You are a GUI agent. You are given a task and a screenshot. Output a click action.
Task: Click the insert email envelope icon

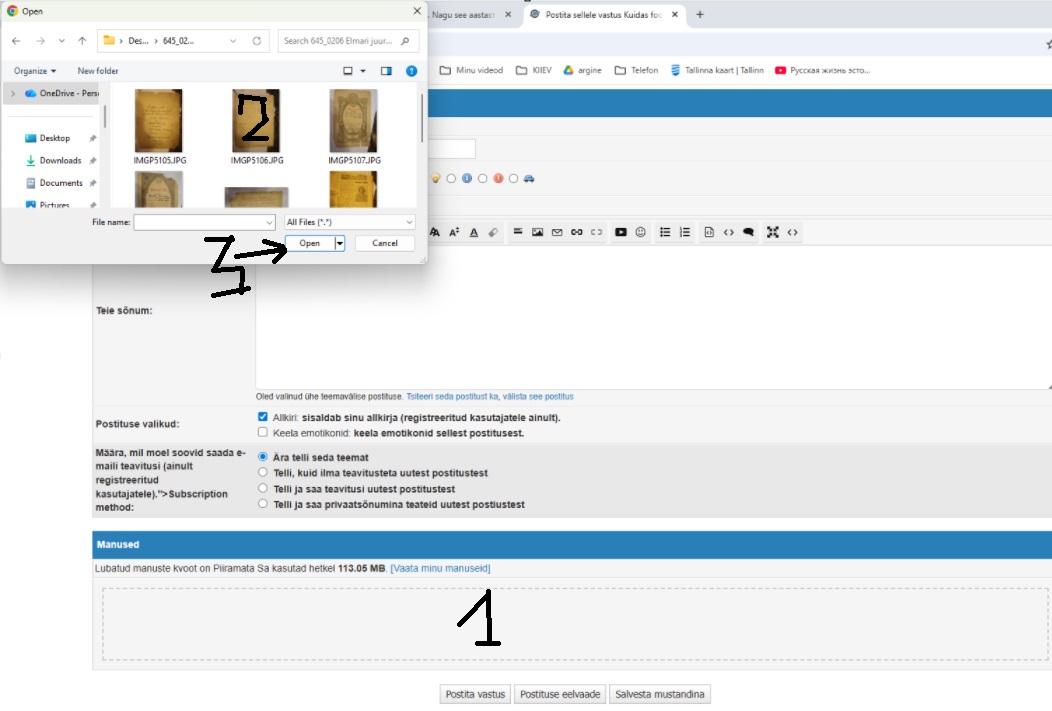(x=557, y=232)
